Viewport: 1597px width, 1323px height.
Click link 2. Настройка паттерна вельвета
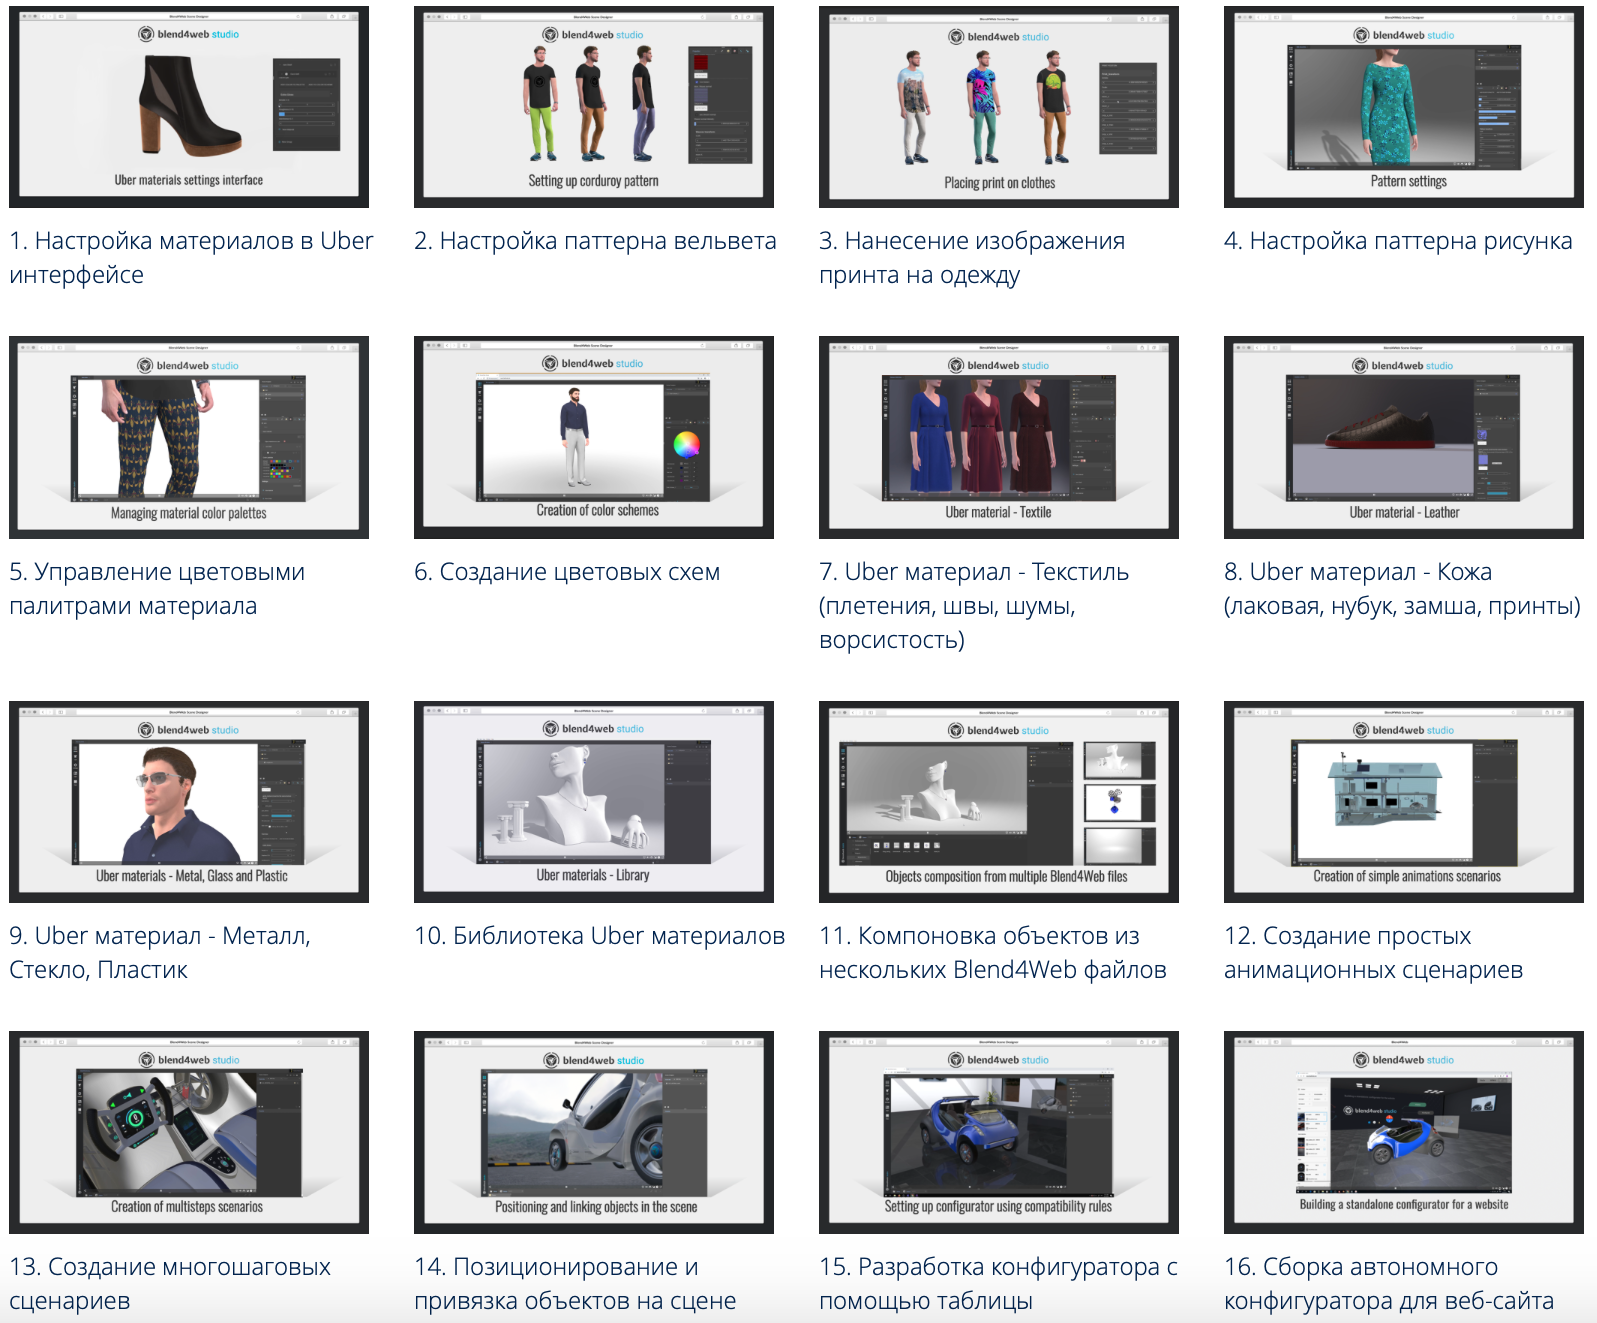pos(595,241)
